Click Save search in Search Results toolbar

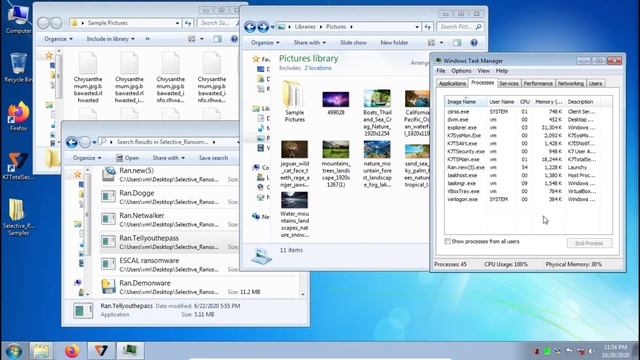(x=213, y=158)
